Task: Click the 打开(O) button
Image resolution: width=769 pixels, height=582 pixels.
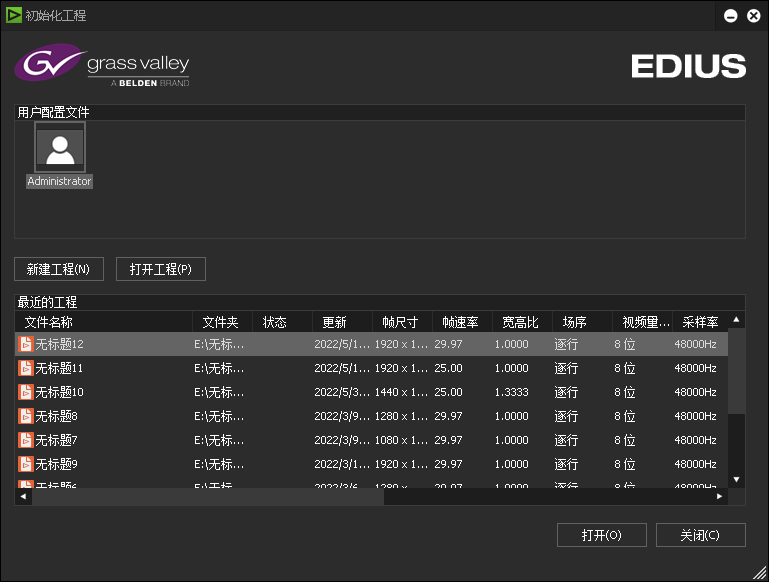Action: (602, 535)
